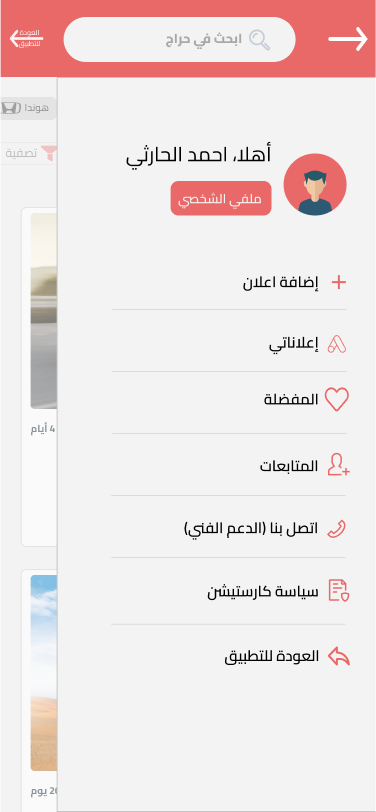Click العودة للتطبيق left arrow in header
Viewport: 376px width, 812px height.
click(26, 39)
